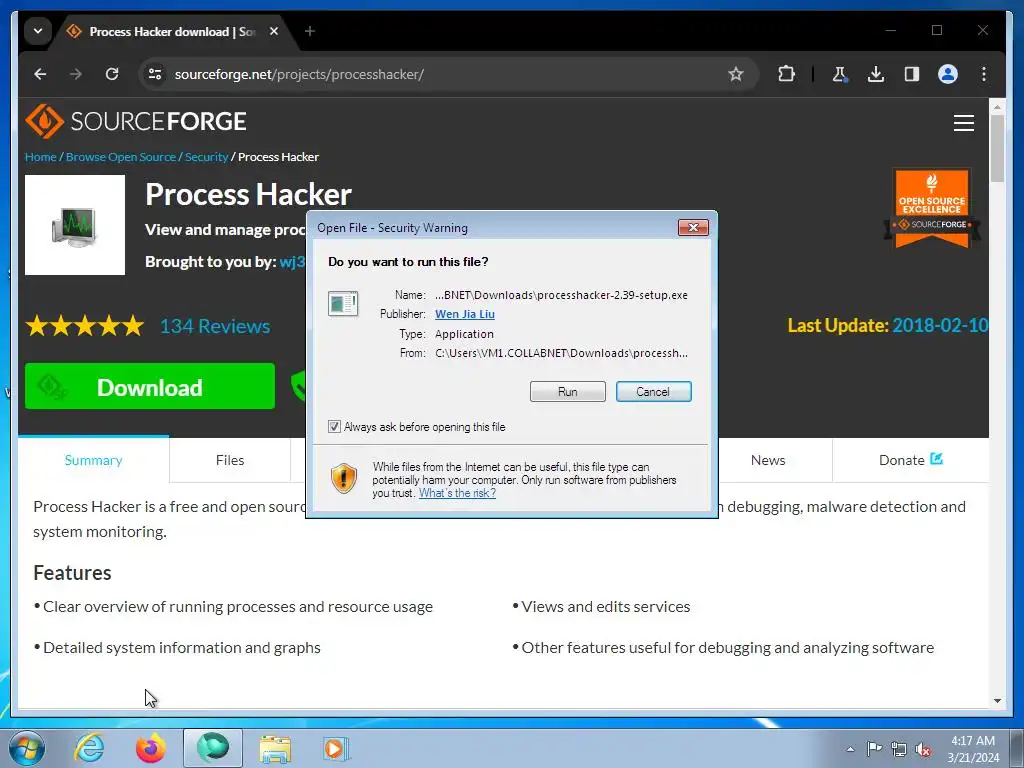
Task: Reload the SourceForge page
Action: (x=112, y=74)
